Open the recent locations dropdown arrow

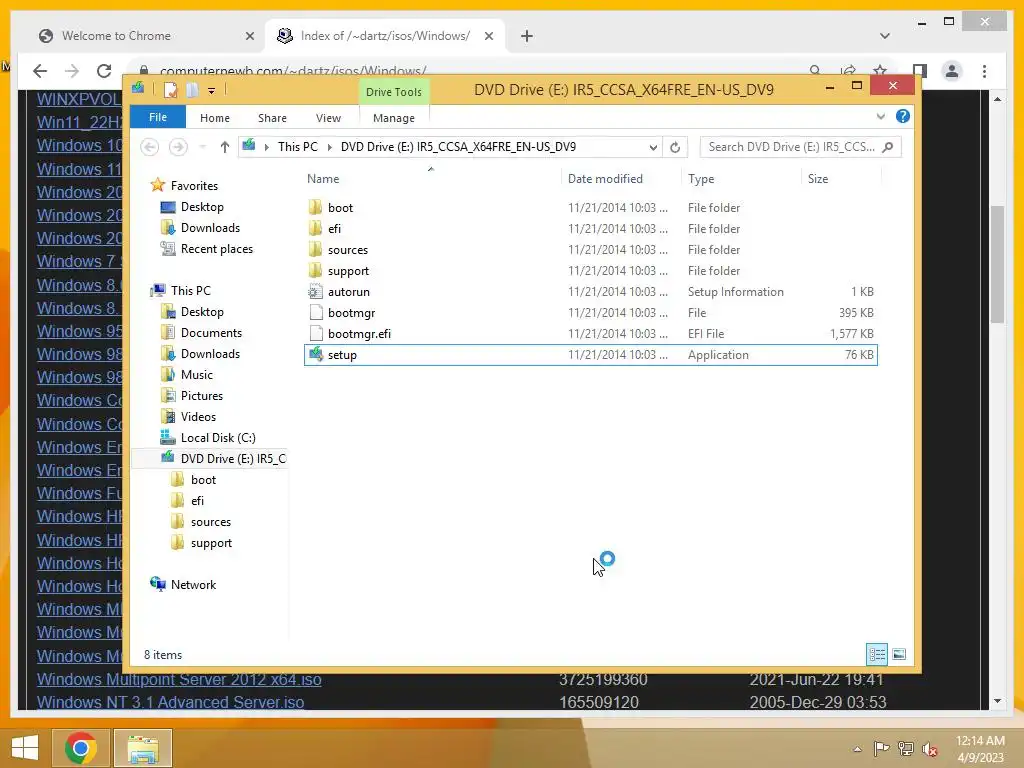tap(202, 147)
